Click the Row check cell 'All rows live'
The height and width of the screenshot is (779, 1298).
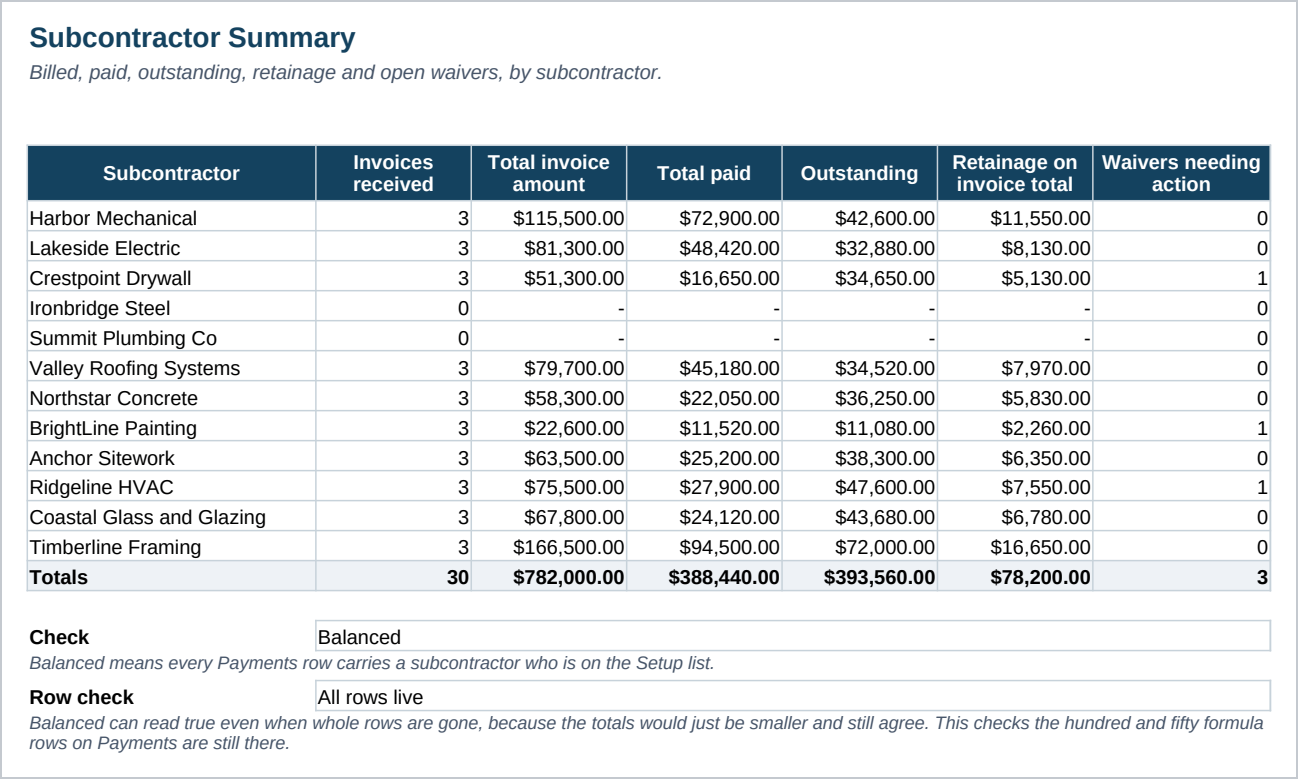pyautogui.click(x=793, y=697)
